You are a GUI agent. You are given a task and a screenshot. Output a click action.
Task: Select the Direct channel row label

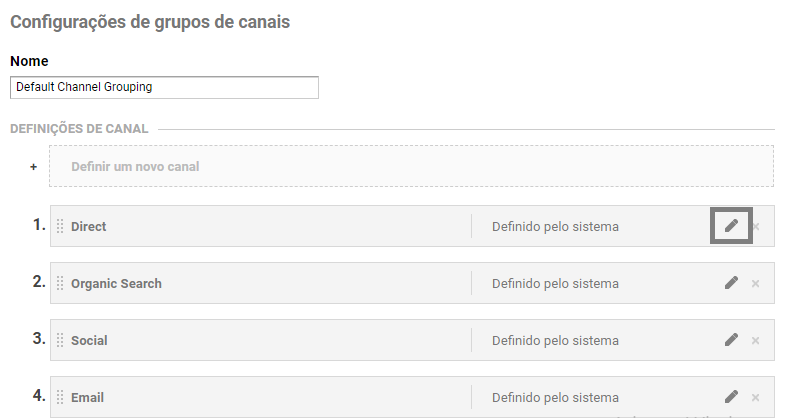pos(89,227)
